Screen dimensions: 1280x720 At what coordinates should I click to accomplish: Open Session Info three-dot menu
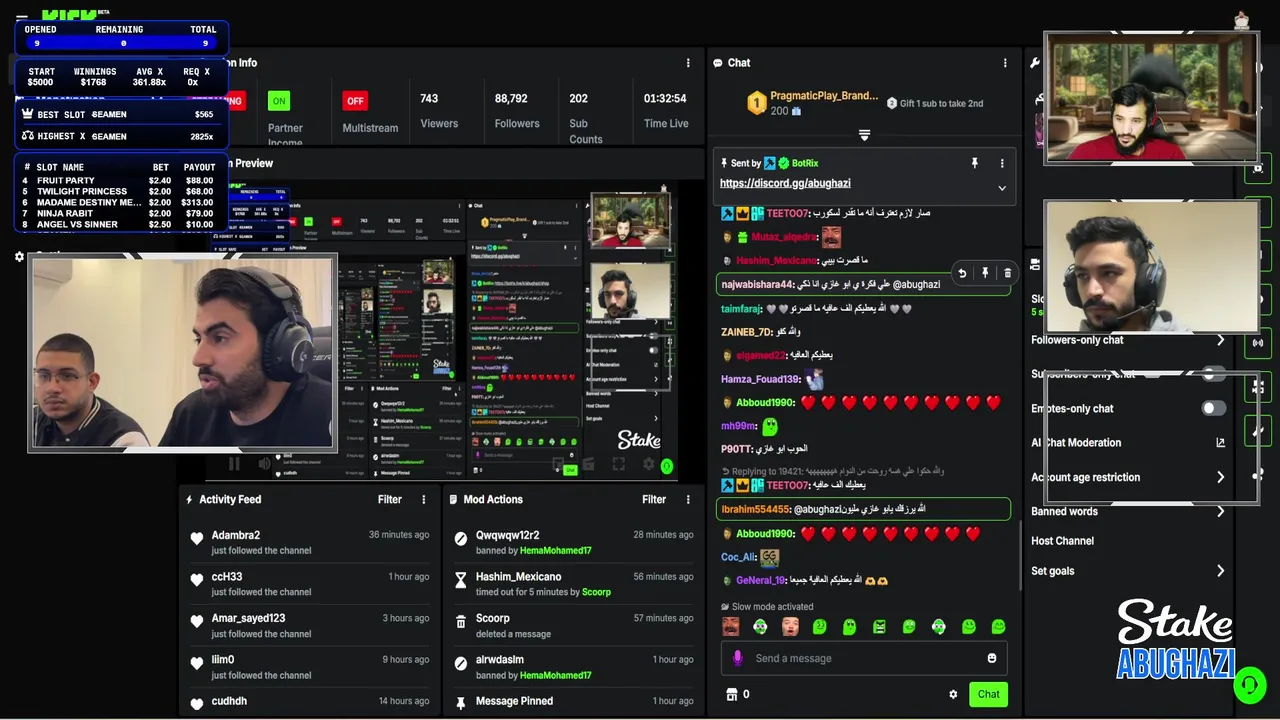coord(687,63)
